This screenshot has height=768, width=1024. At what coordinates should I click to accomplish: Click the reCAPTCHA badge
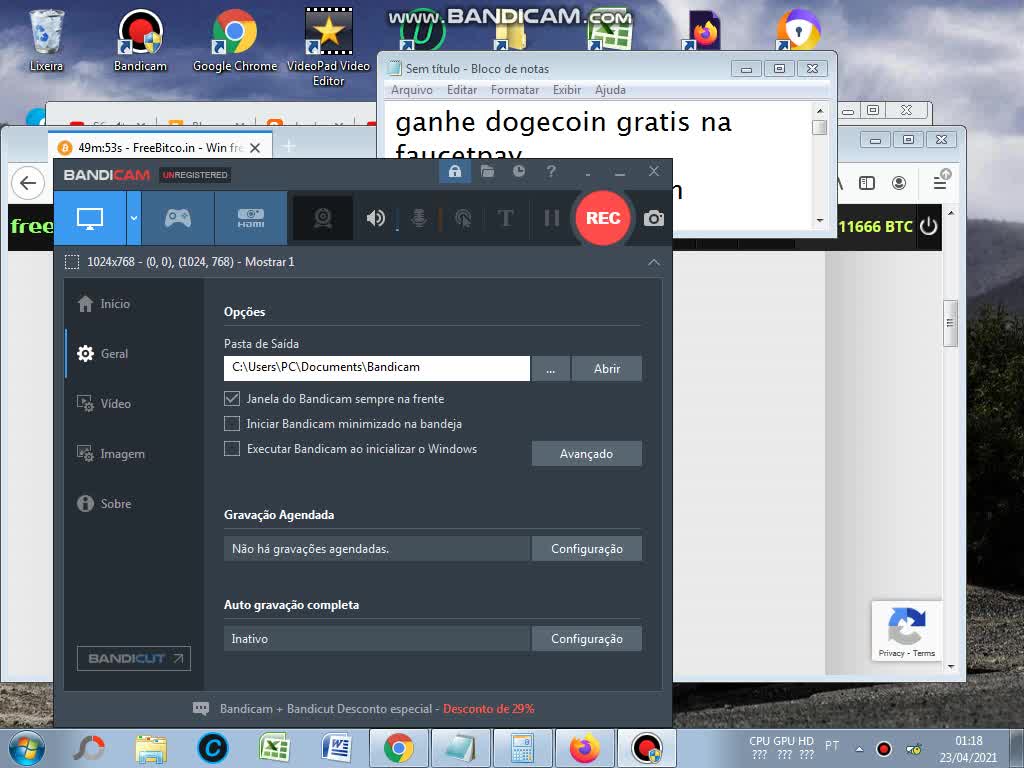click(x=907, y=631)
